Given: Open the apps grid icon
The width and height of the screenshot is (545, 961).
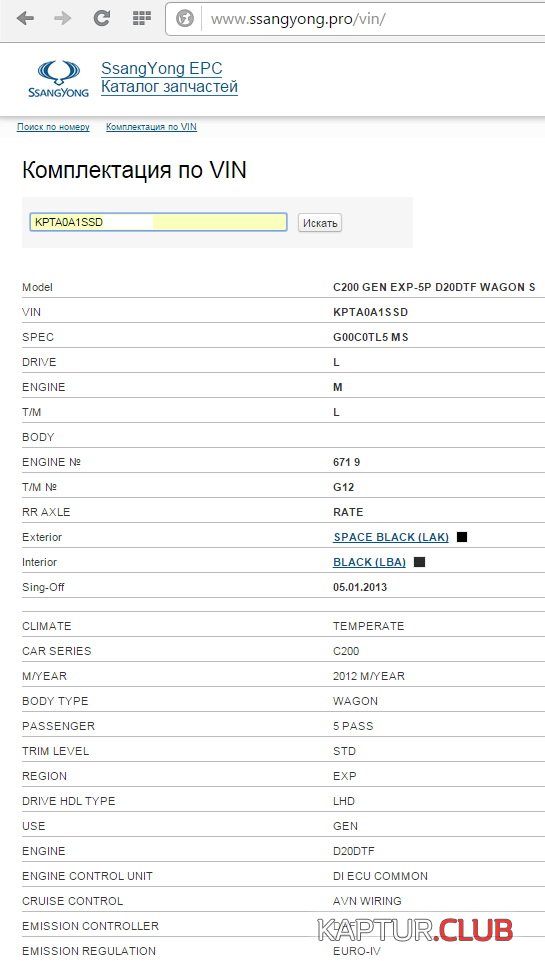Looking at the screenshot, I should pyautogui.click(x=142, y=18).
